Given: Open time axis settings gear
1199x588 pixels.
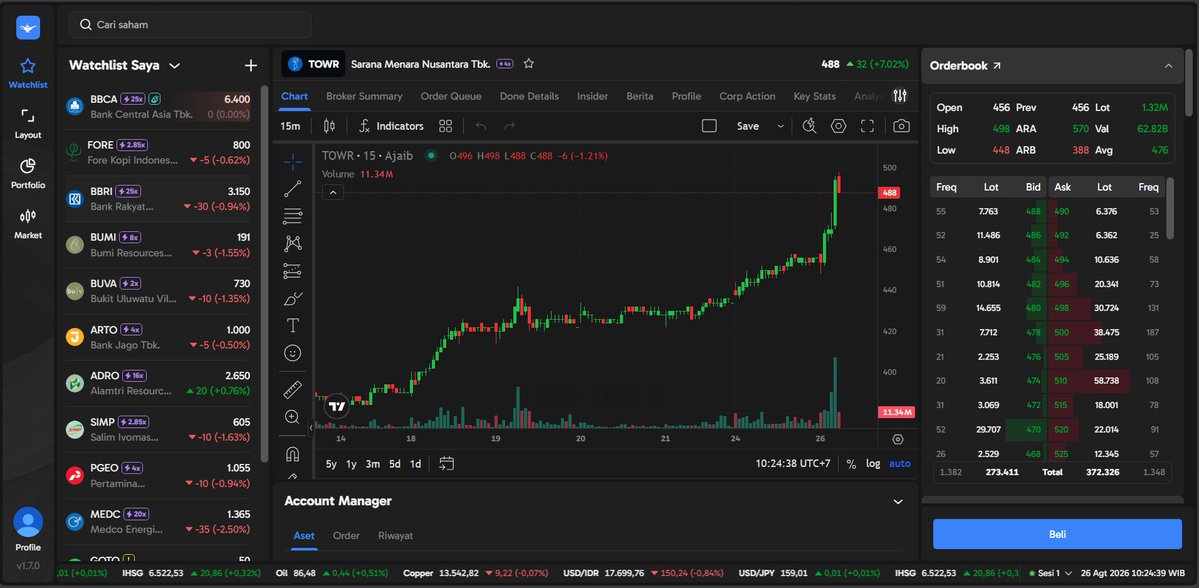Looking at the screenshot, I should 898,440.
